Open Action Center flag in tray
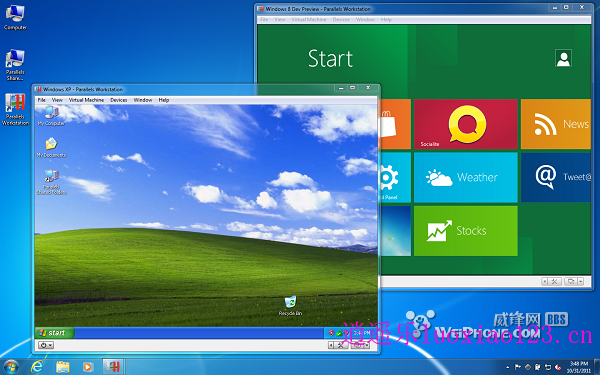The height and width of the screenshot is (375, 600). click(518, 367)
